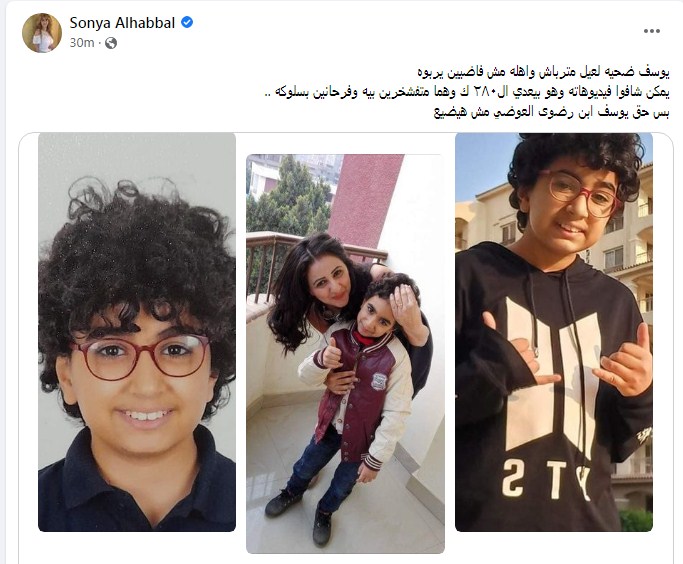The height and width of the screenshot is (564, 683).
Task: Click the last line of Arabic post text
Action: coord(551,112)
